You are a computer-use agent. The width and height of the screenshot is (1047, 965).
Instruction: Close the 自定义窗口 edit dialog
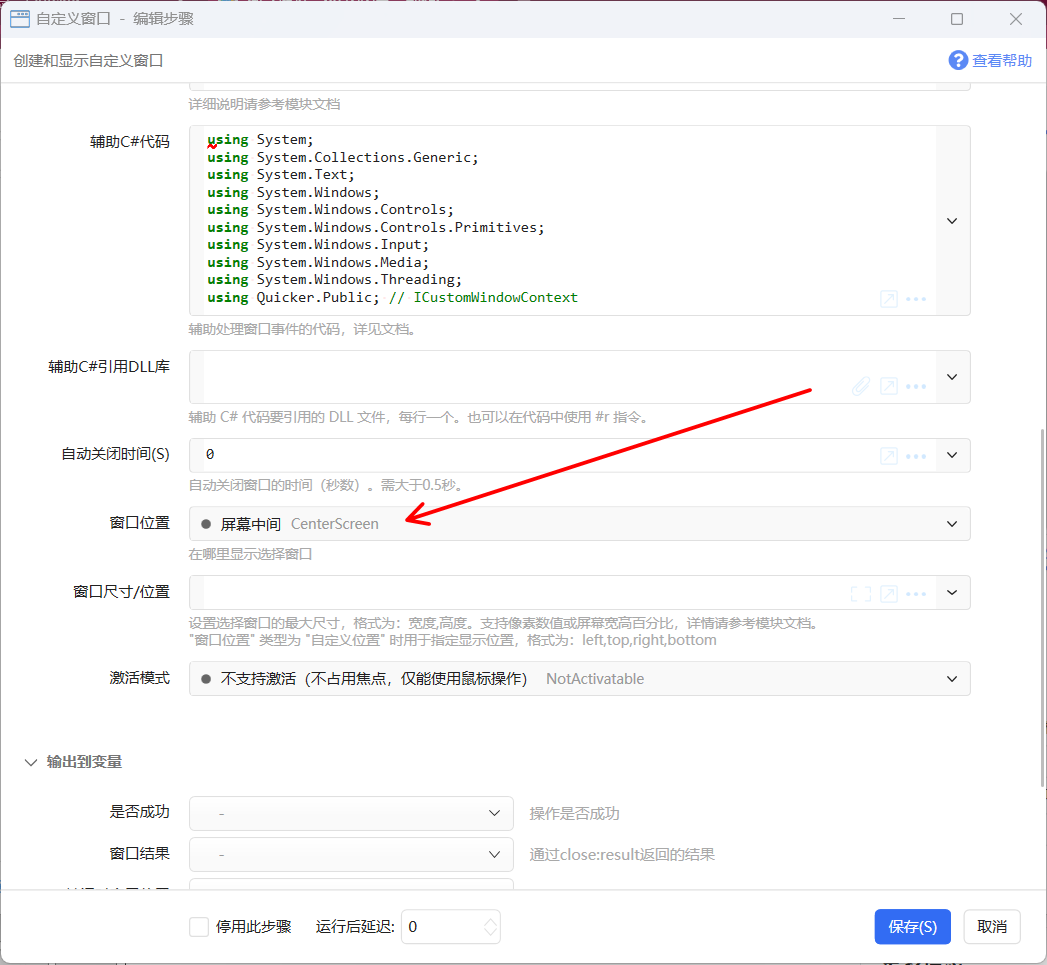click(1016, 19)
